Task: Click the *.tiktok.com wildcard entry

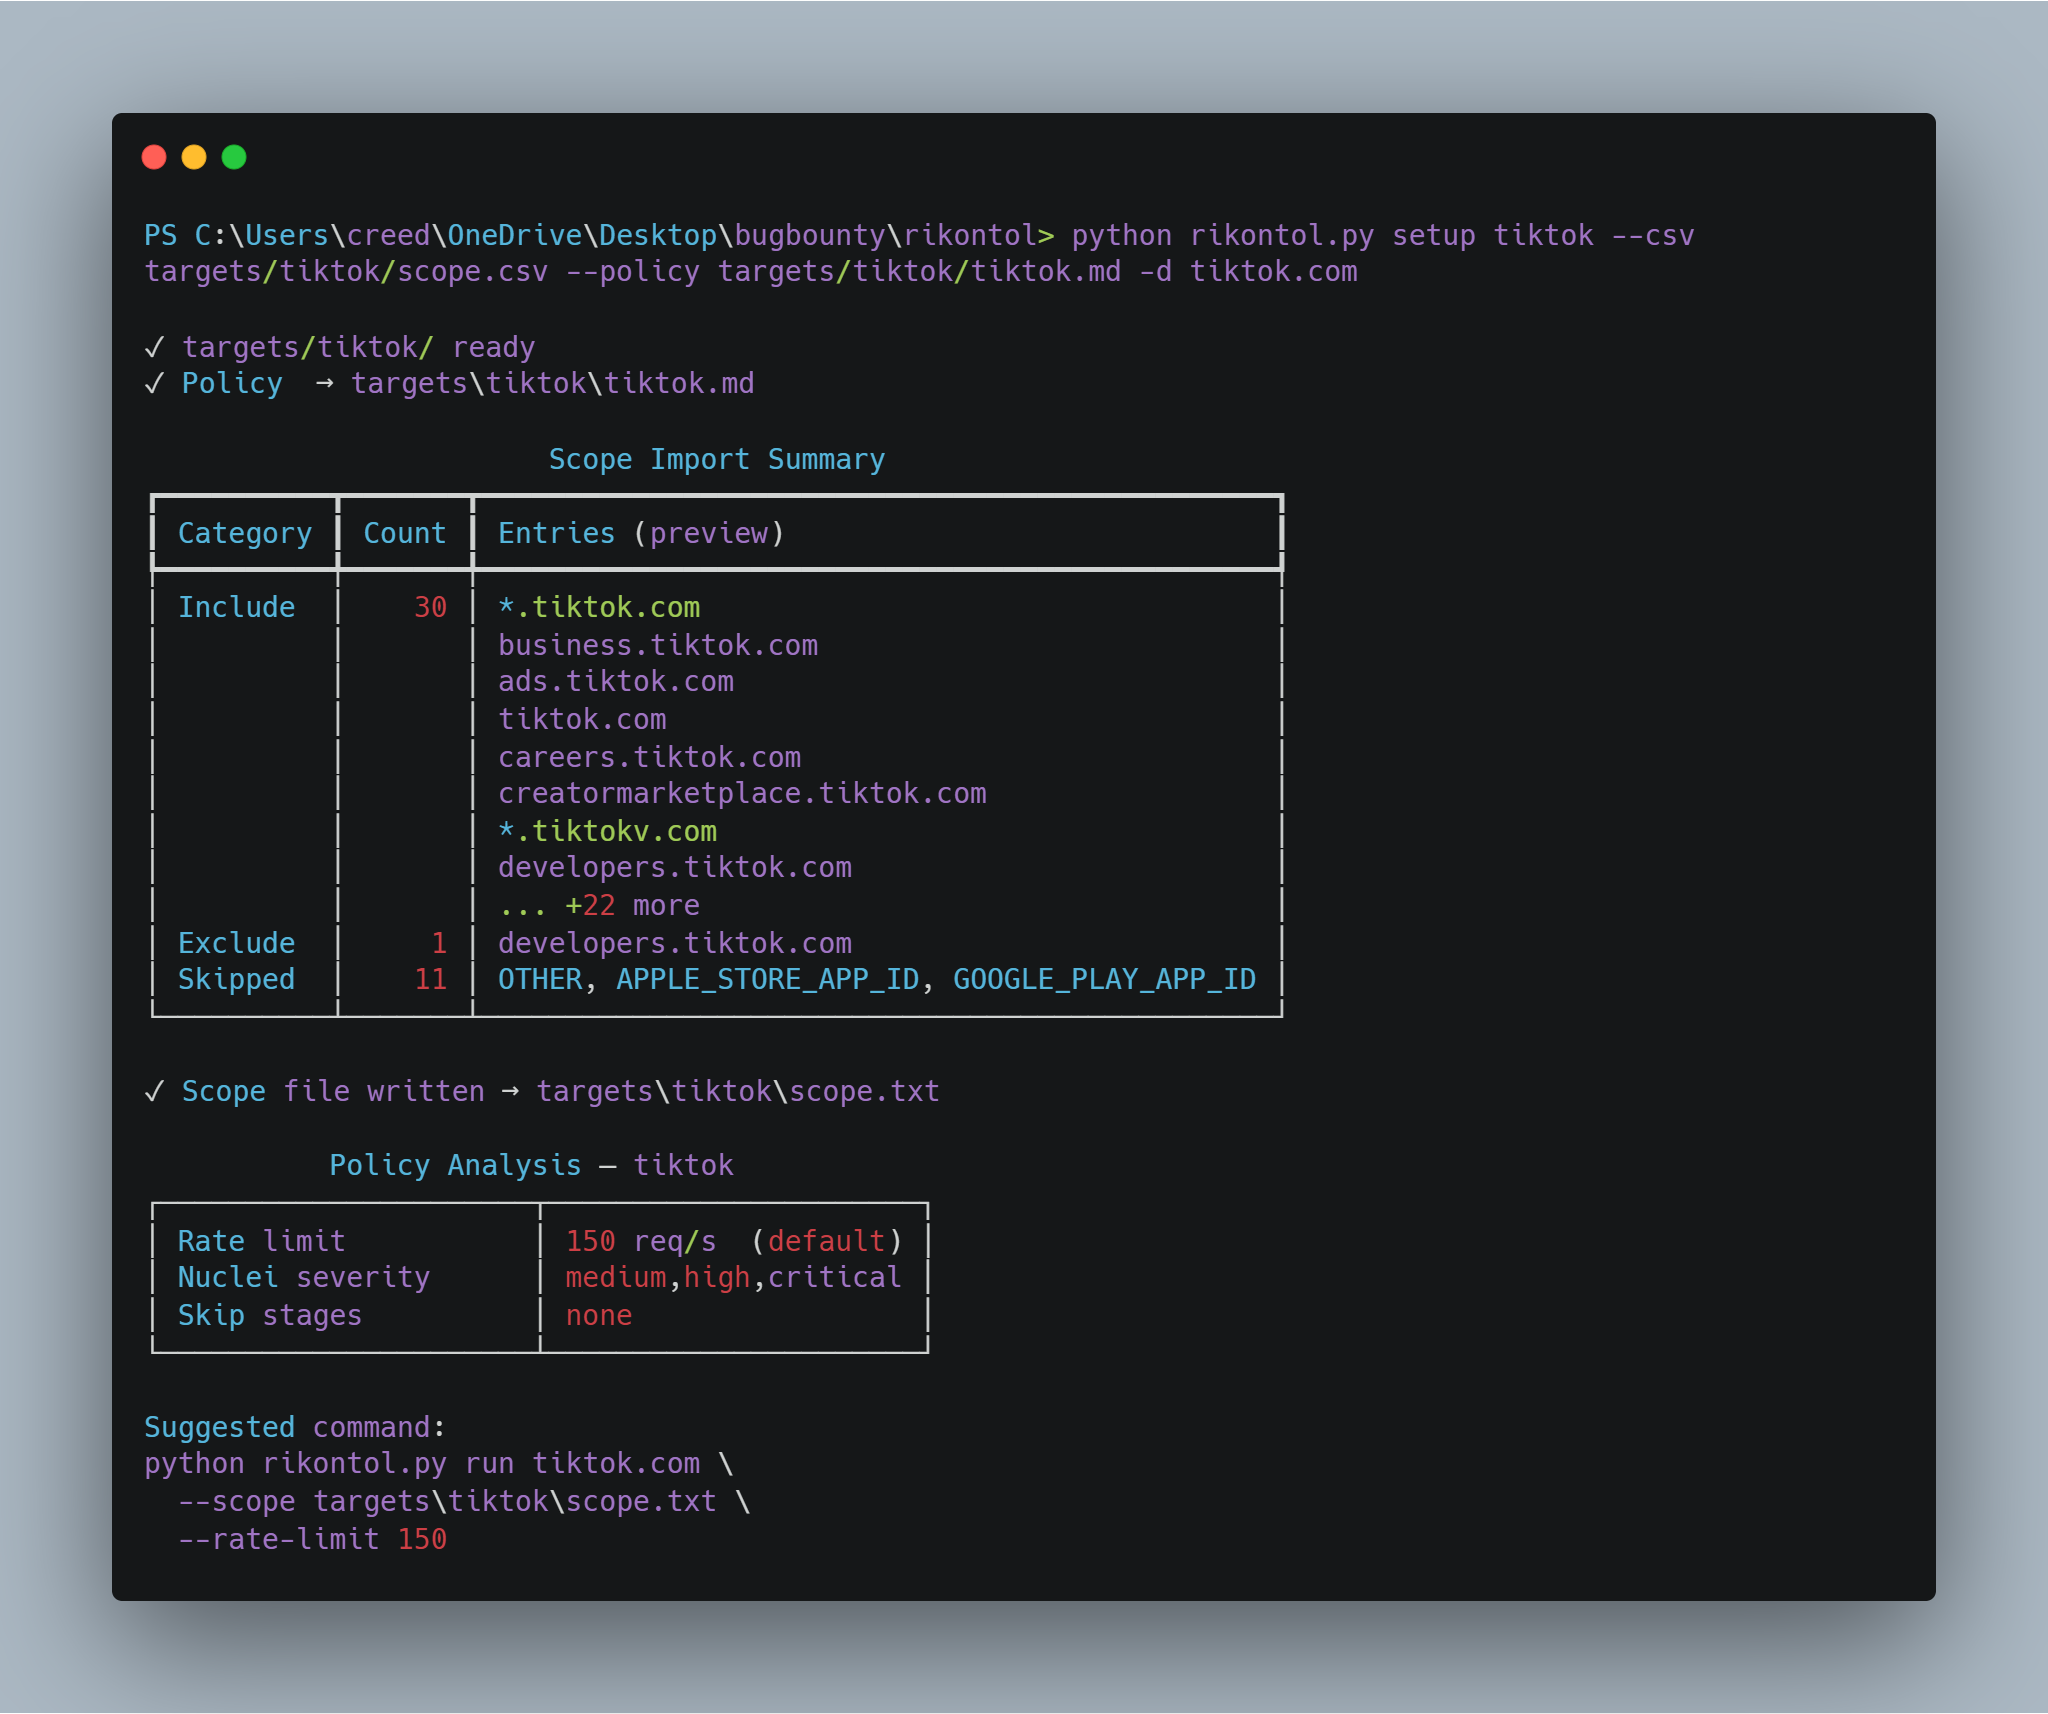Action: coord(599,607)
